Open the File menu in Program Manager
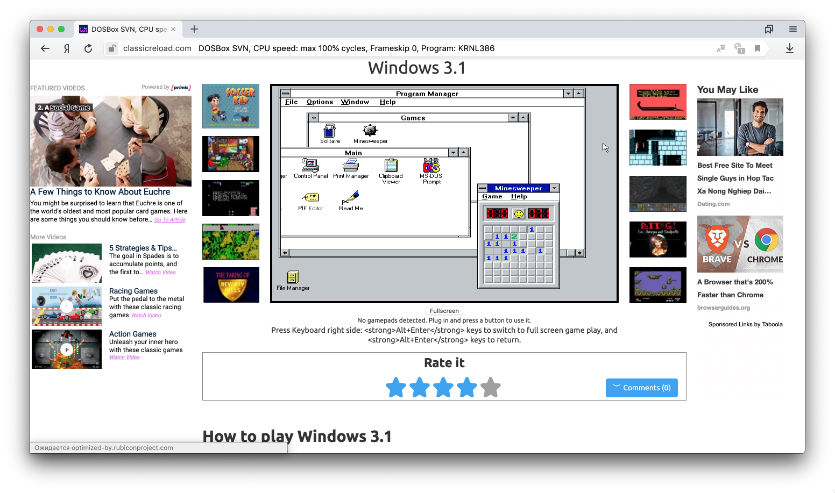Viewport: 835px width, 493px height. (x=291, y=102)
